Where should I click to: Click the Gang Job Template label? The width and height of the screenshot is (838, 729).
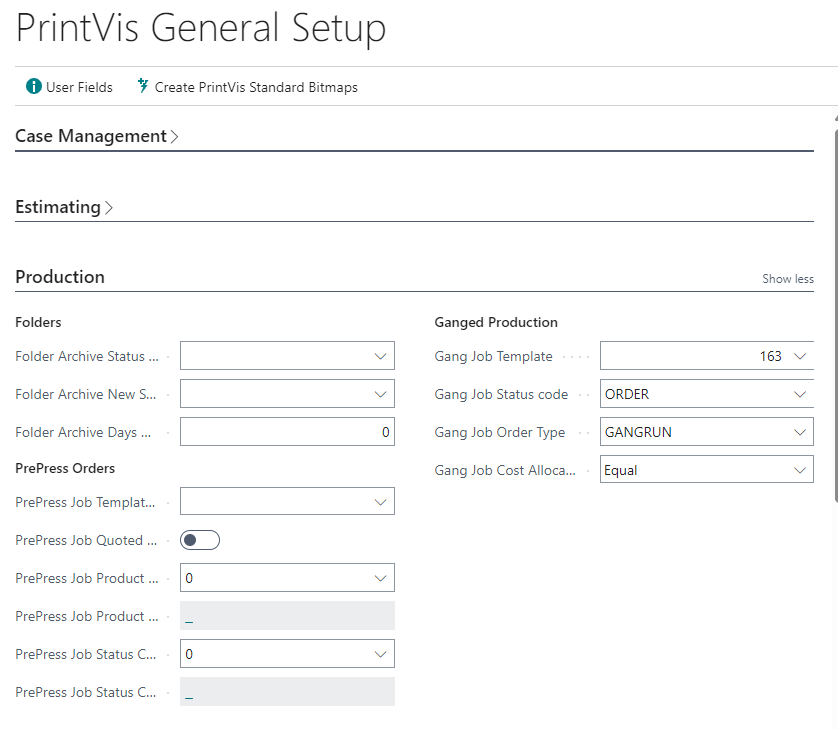(x=493, y=356)
